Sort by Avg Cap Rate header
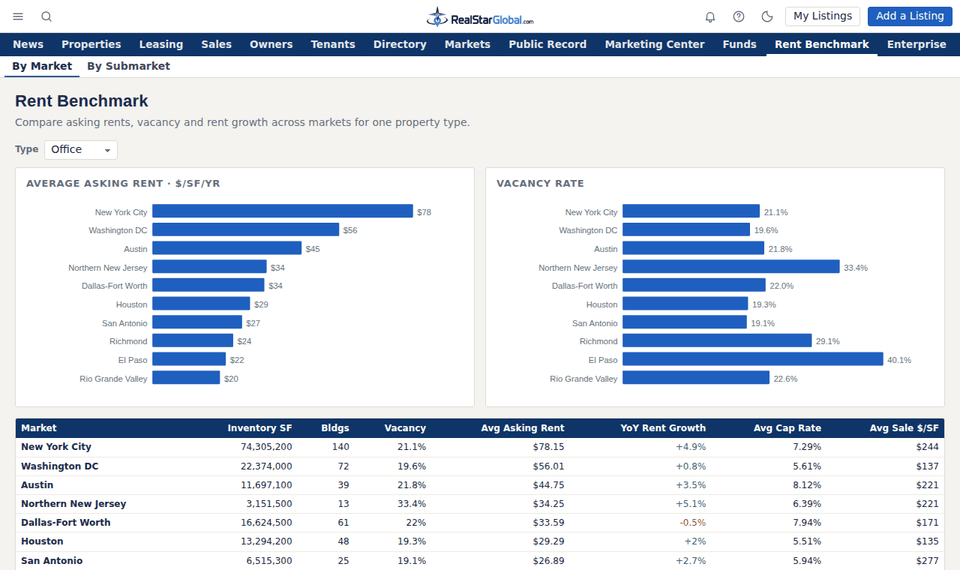Viewport: 960px width, 570px height. 787,428
